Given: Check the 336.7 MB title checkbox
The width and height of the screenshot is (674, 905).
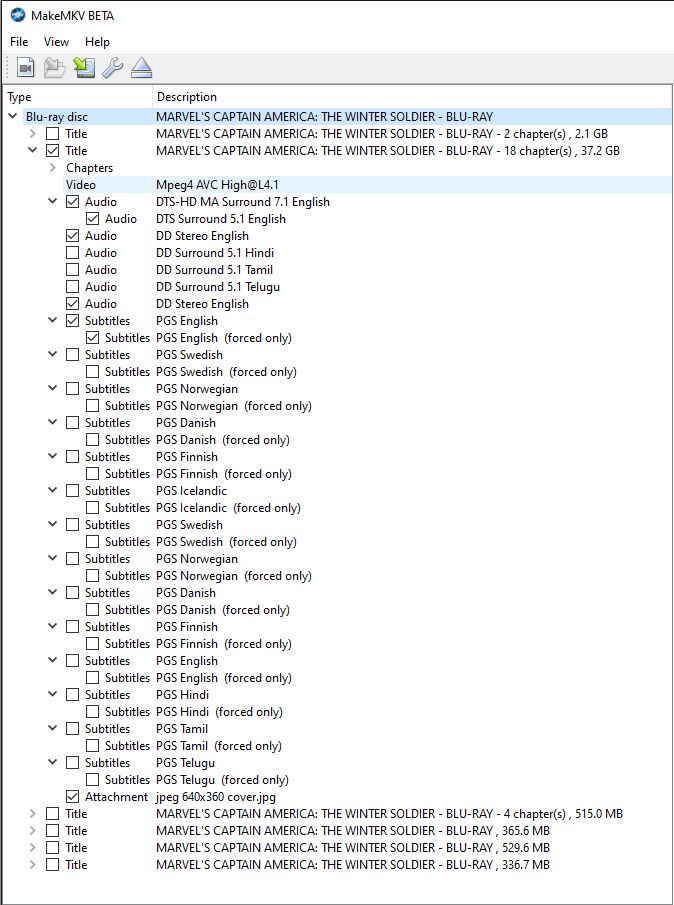Looking at the screenshot, I should [x=53, y=865].
